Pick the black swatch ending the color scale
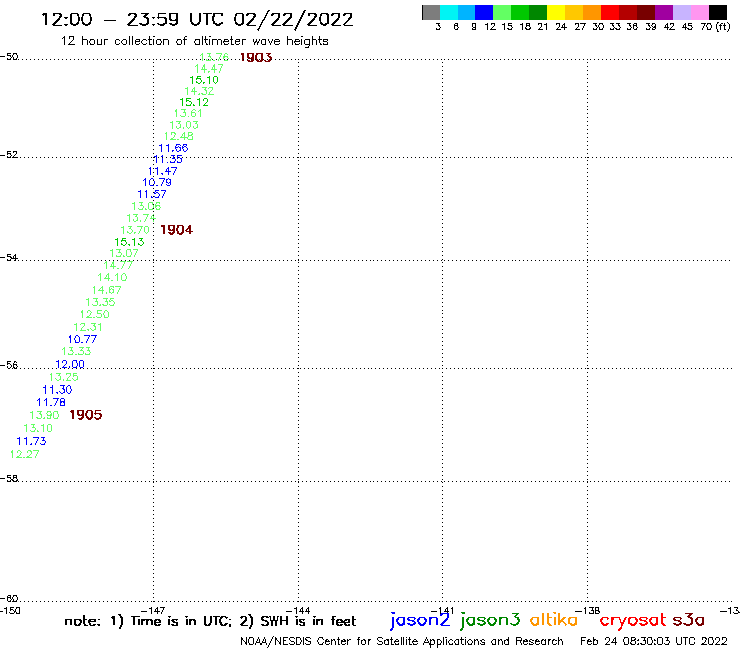This screenshot has height=650, width=740. click(x=718, y=12)
